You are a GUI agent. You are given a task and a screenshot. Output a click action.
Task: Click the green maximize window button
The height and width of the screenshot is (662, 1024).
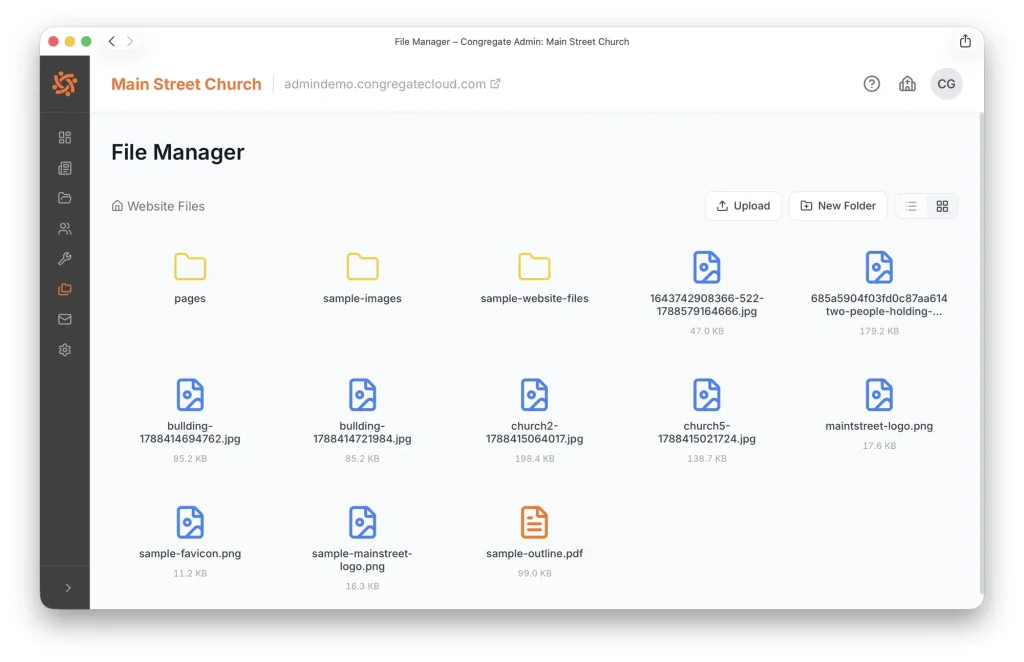click(x=86, y=41)
